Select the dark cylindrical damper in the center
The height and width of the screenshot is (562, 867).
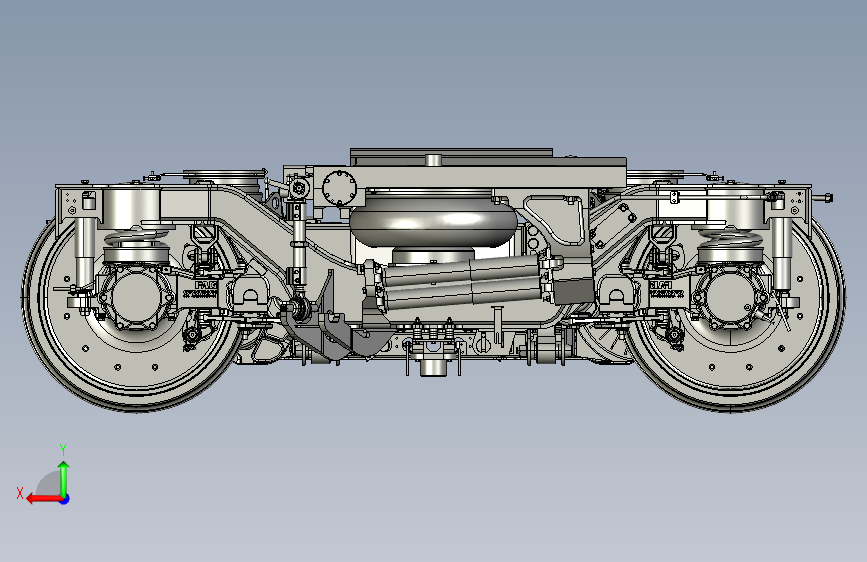(462, 284)
